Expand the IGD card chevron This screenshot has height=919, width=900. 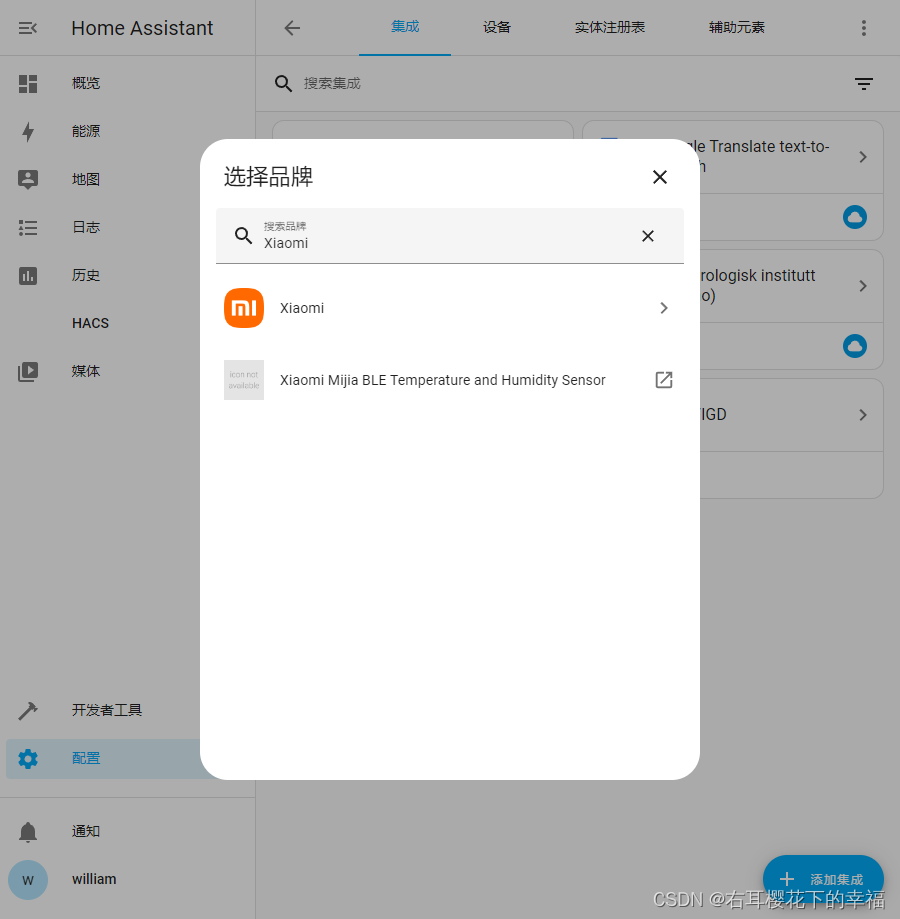(x=862, y=415)
